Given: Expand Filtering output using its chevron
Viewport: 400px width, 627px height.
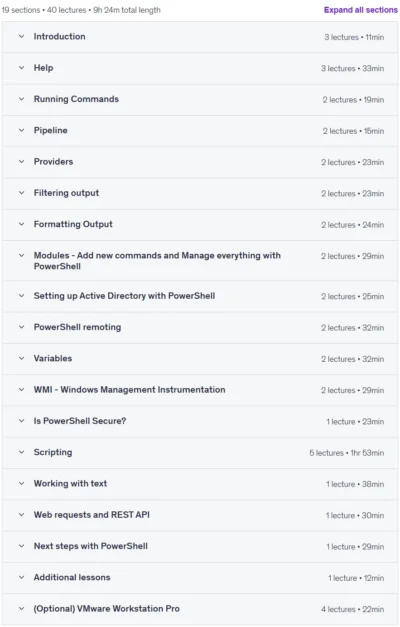Looking at the screenshot, I should click(x=22, y=193).
